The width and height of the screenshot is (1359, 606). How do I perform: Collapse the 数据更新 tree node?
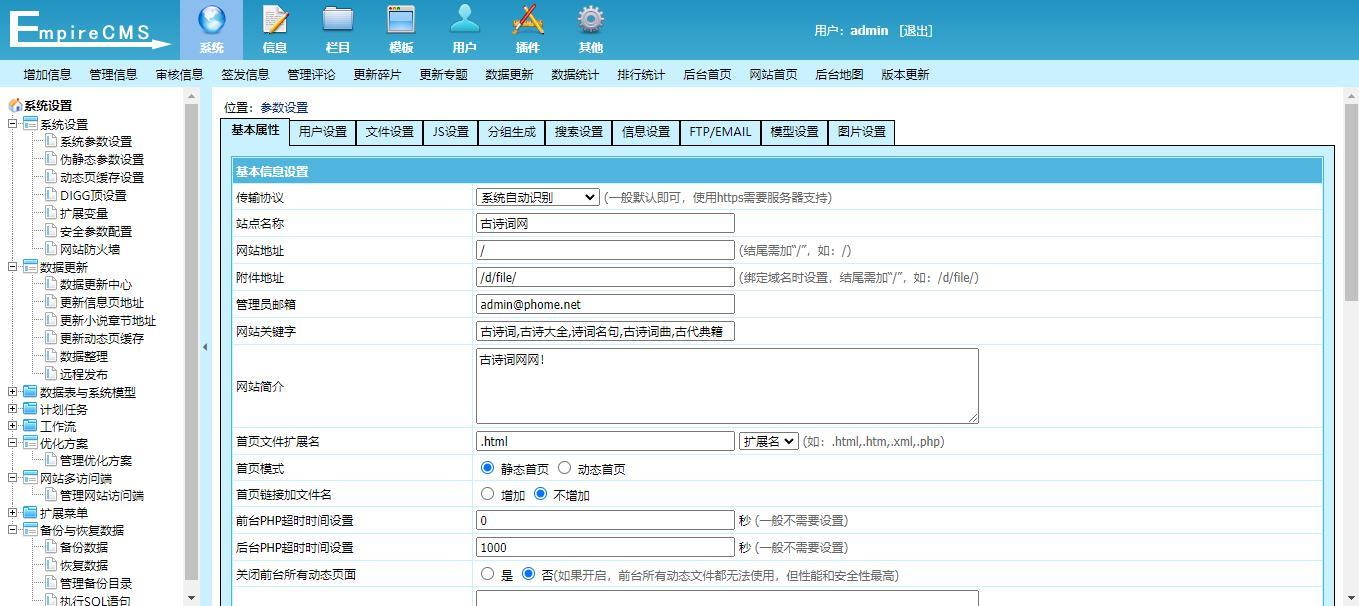click(13, 267)
